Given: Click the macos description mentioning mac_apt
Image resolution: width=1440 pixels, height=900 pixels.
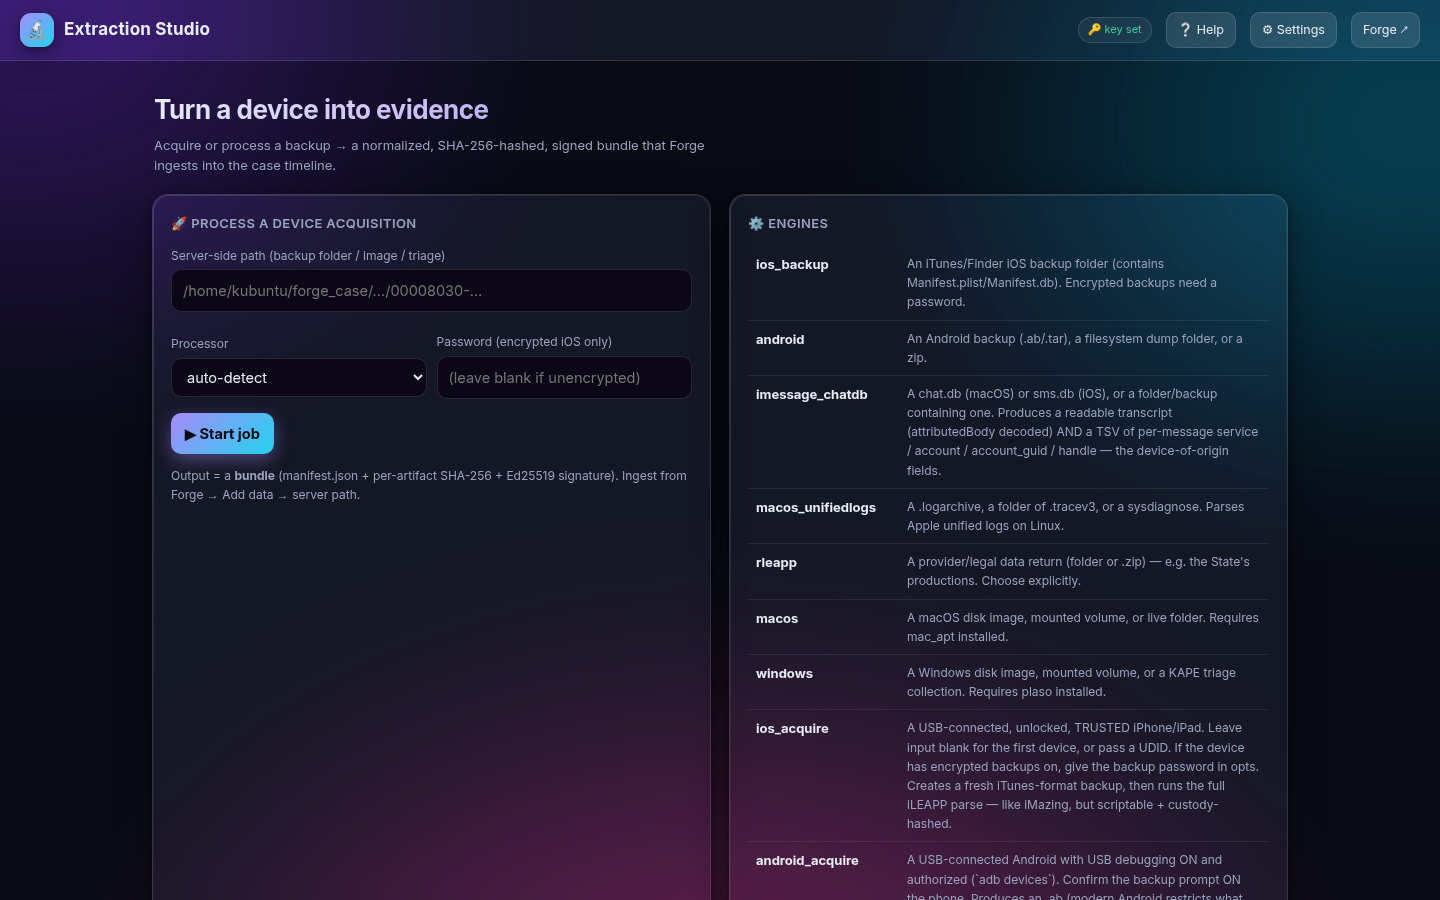Looking at the screenshot, I should (1083, 627).
